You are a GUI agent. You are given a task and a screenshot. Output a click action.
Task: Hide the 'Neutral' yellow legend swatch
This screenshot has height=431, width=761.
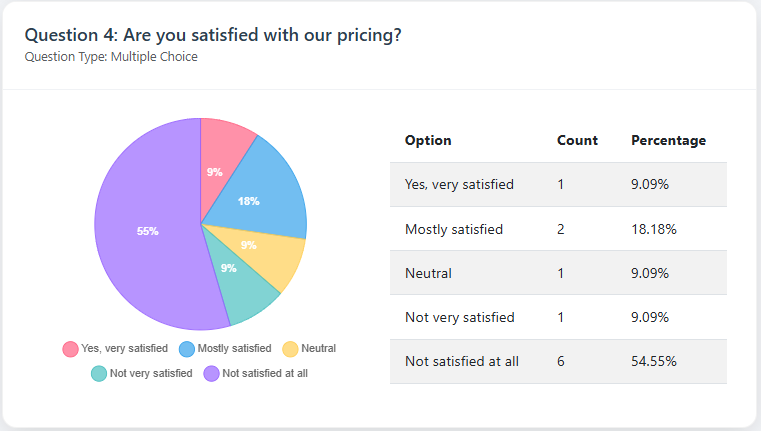[x=291, y=349]
